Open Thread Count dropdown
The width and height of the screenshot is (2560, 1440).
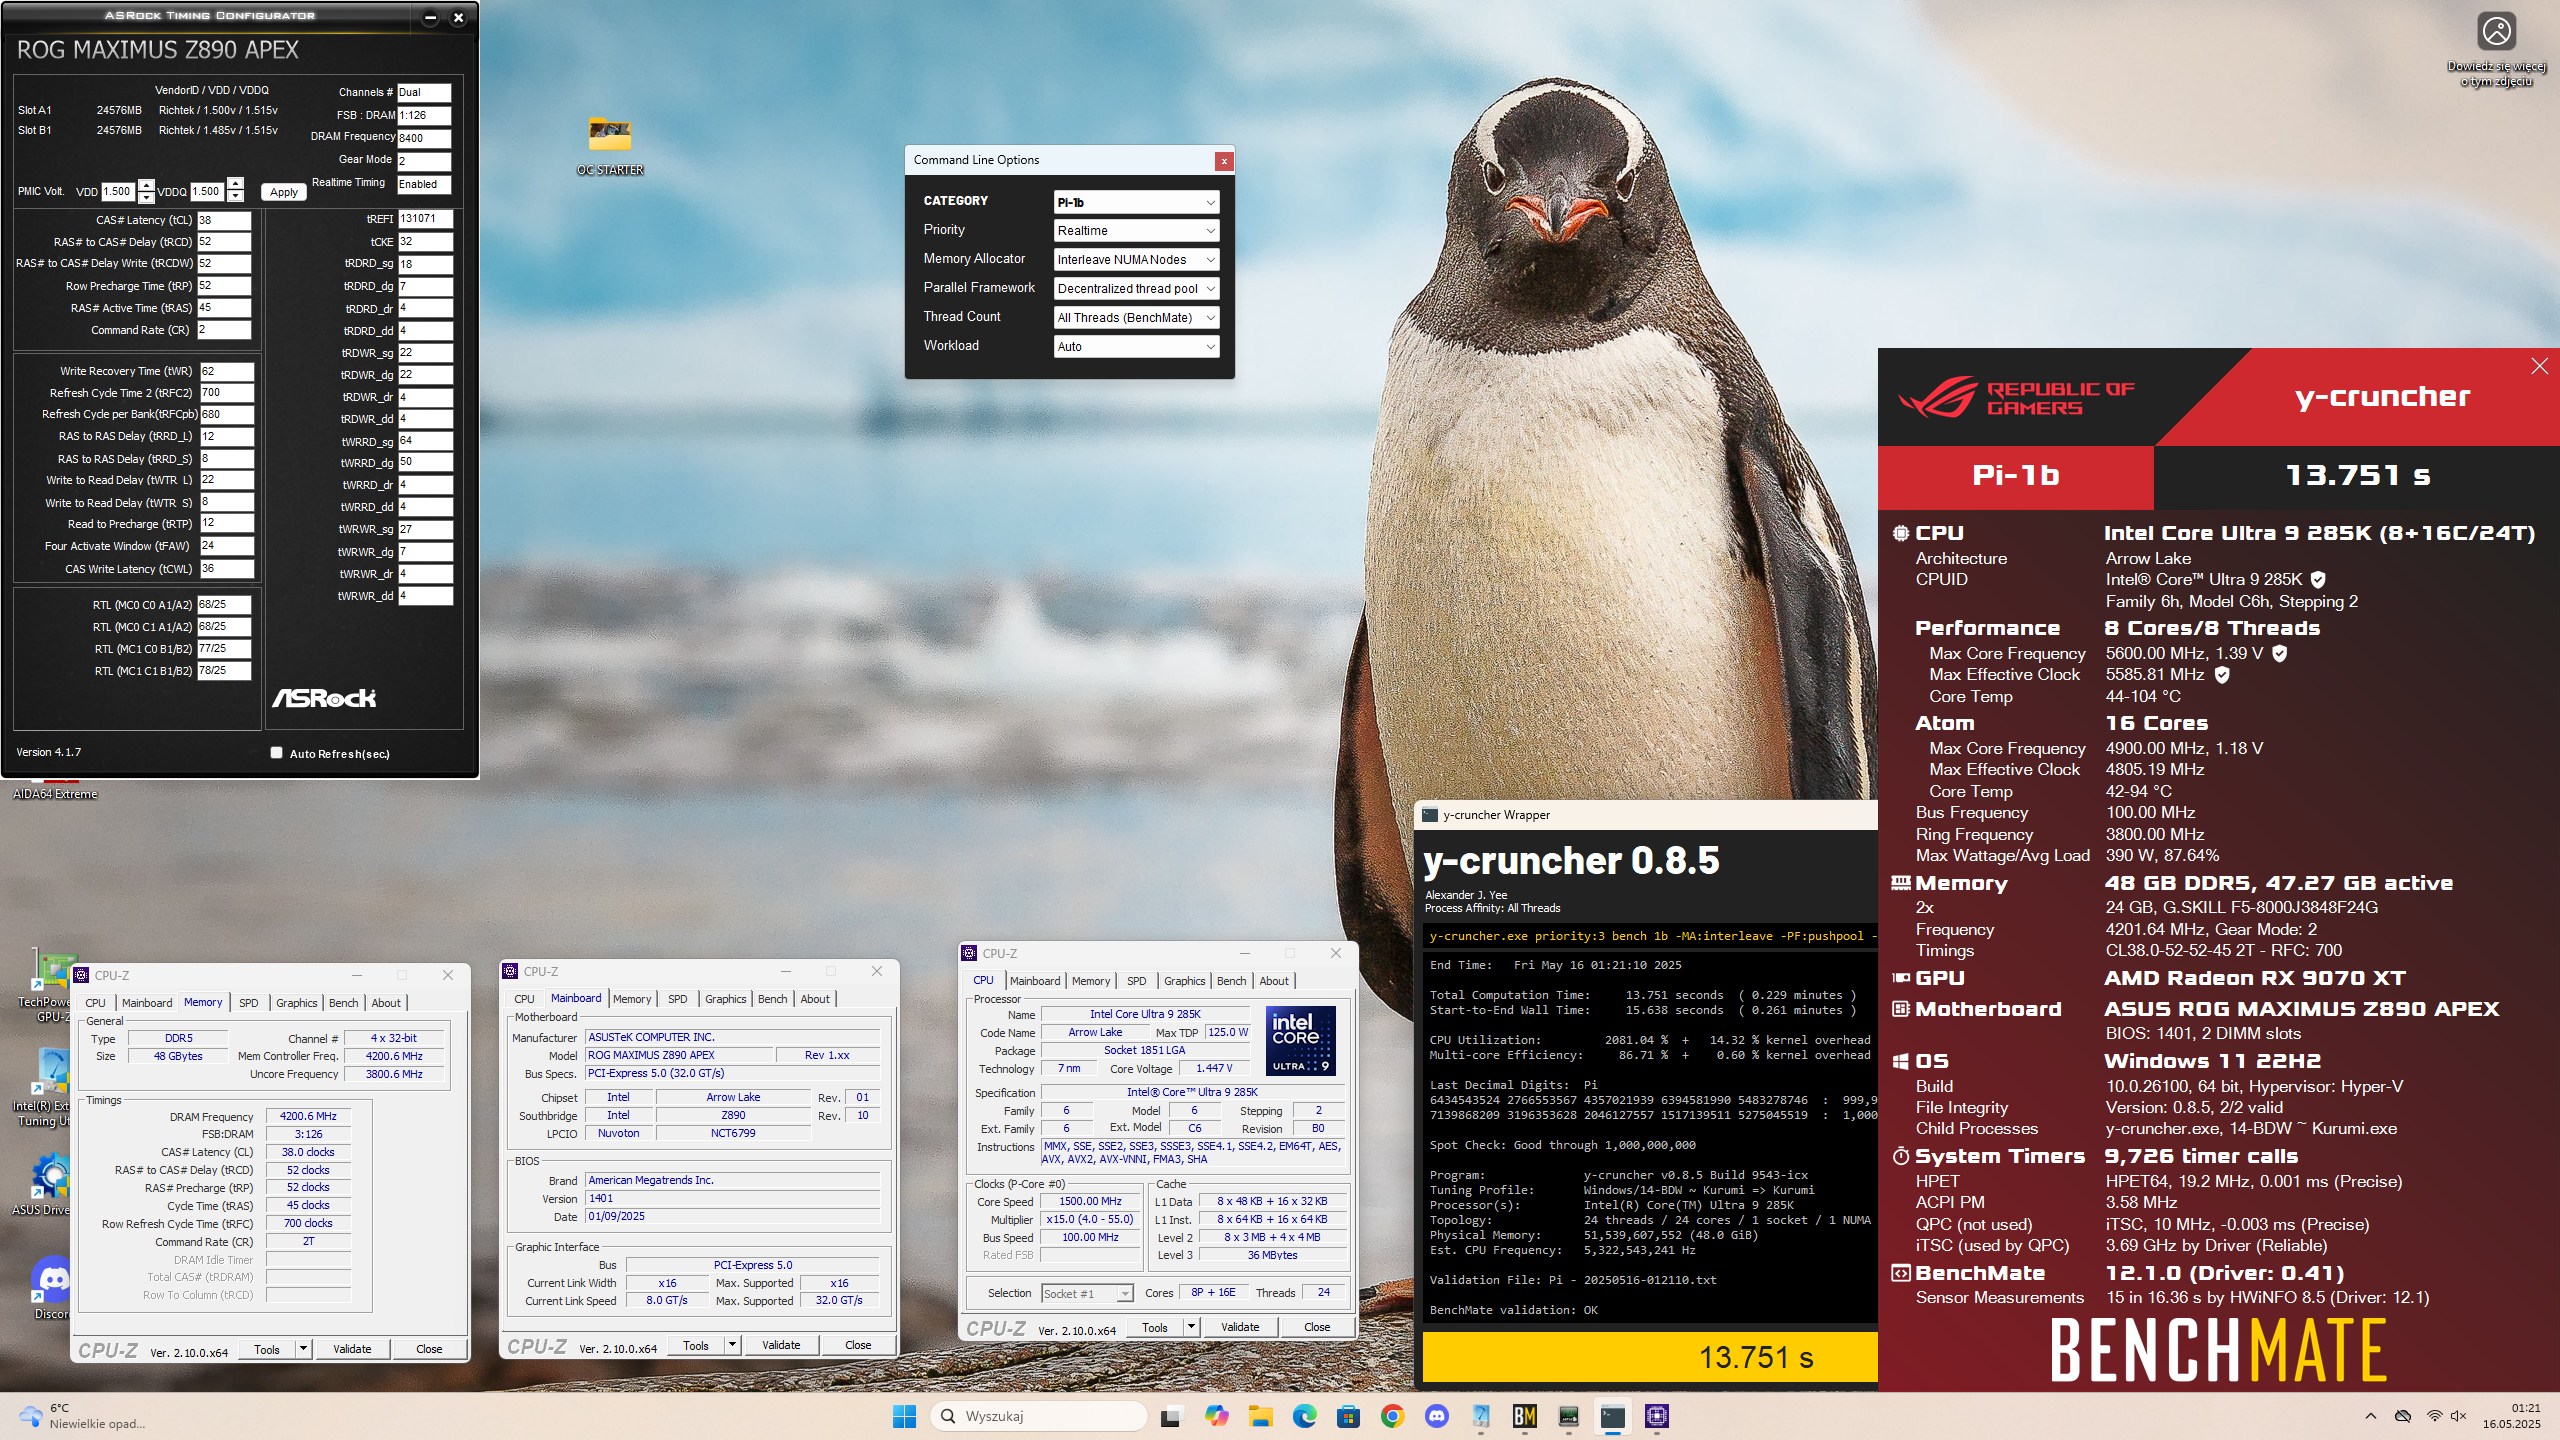(1136, 318)
